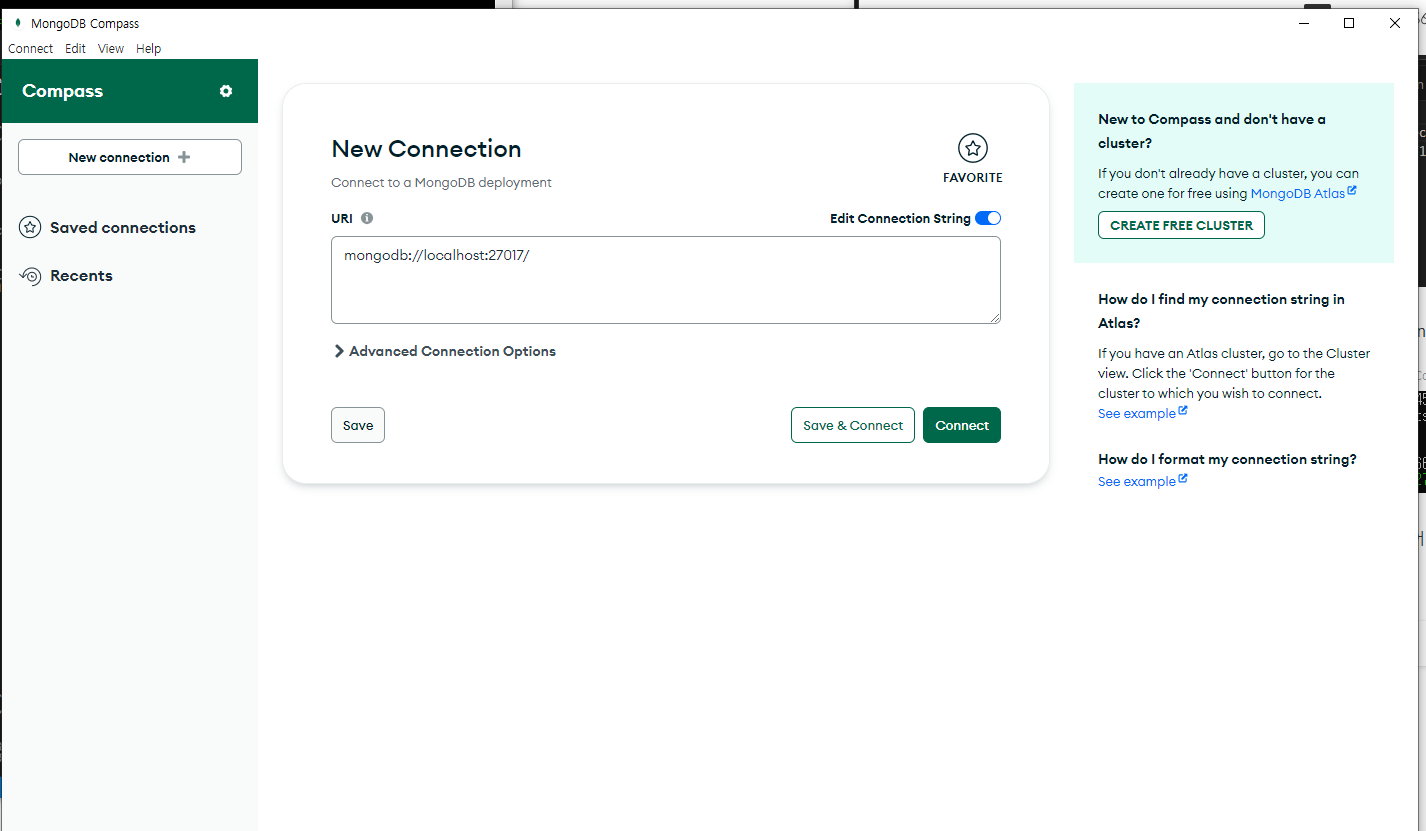Open the Edit menu
The width and height of the screenshot is (1426, 831).
[76, 48]
